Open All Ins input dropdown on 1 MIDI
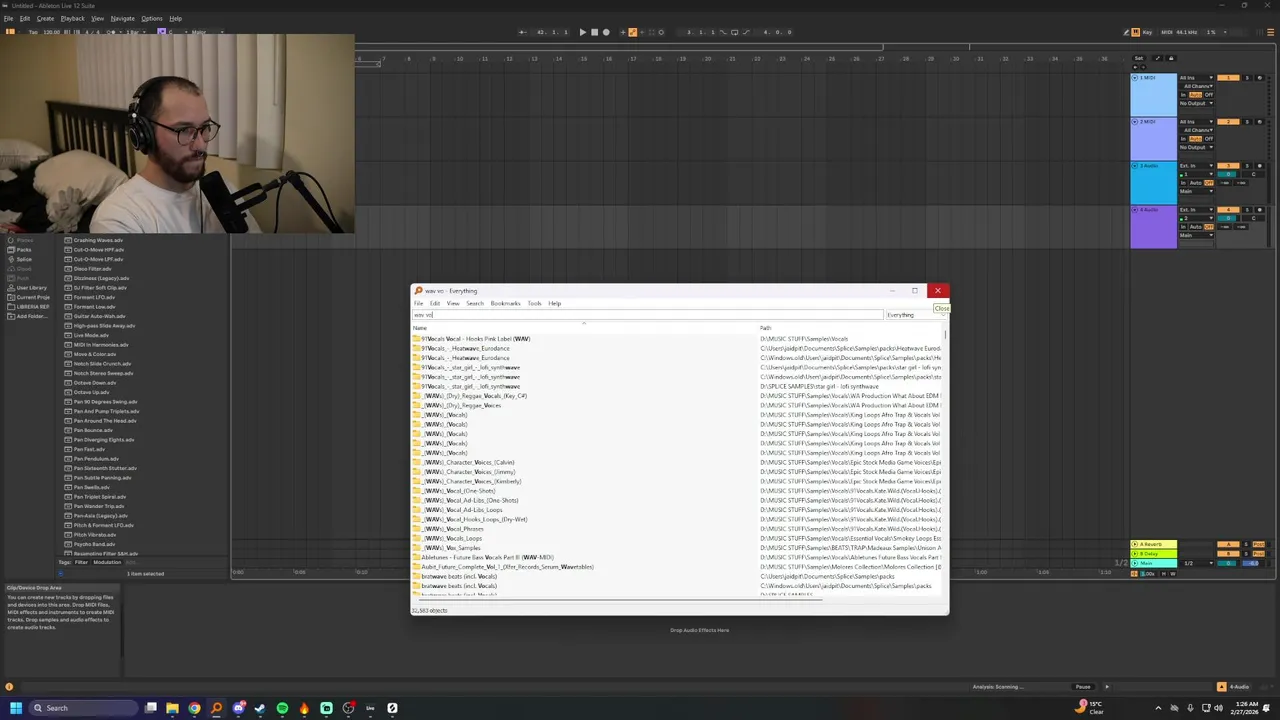The image size is (1280, 720). (x=1196, y=78)
